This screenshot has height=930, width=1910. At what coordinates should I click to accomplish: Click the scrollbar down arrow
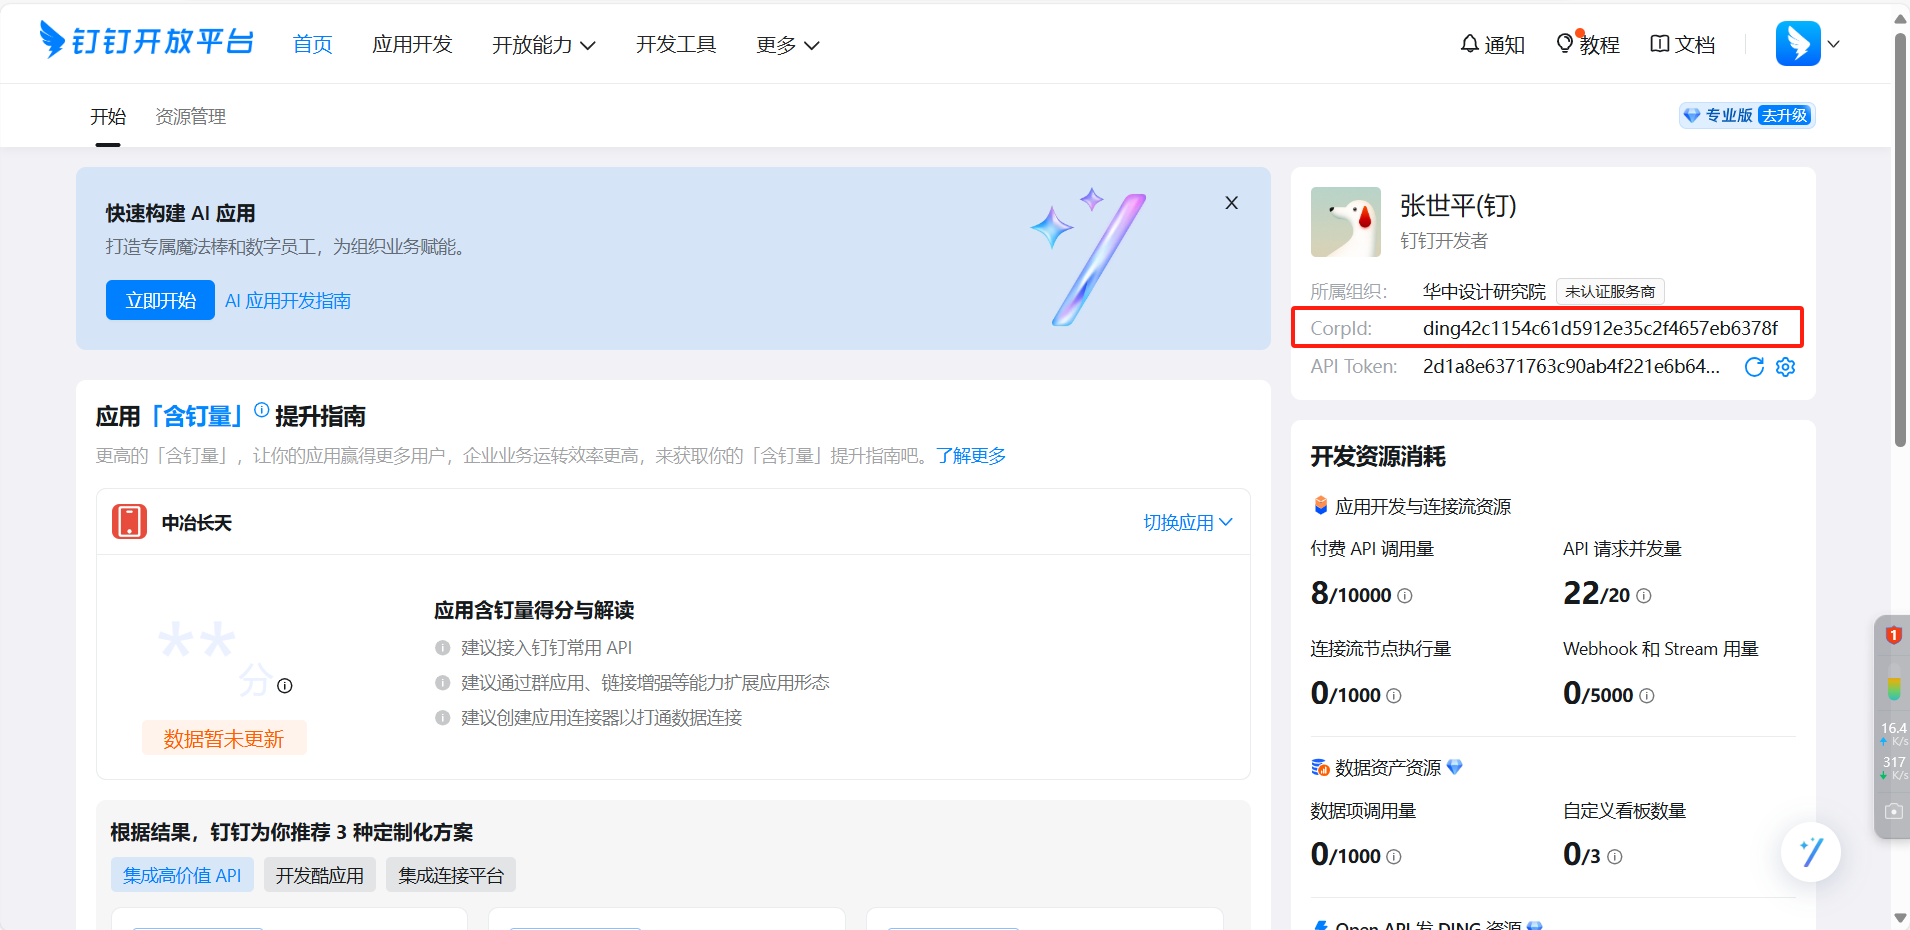click(1900, 918)
